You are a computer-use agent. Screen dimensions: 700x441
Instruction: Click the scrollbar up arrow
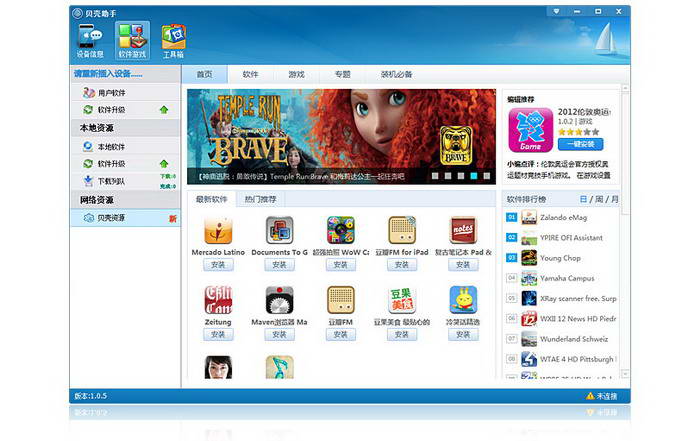pyautogui.click(x=625, y=88)
